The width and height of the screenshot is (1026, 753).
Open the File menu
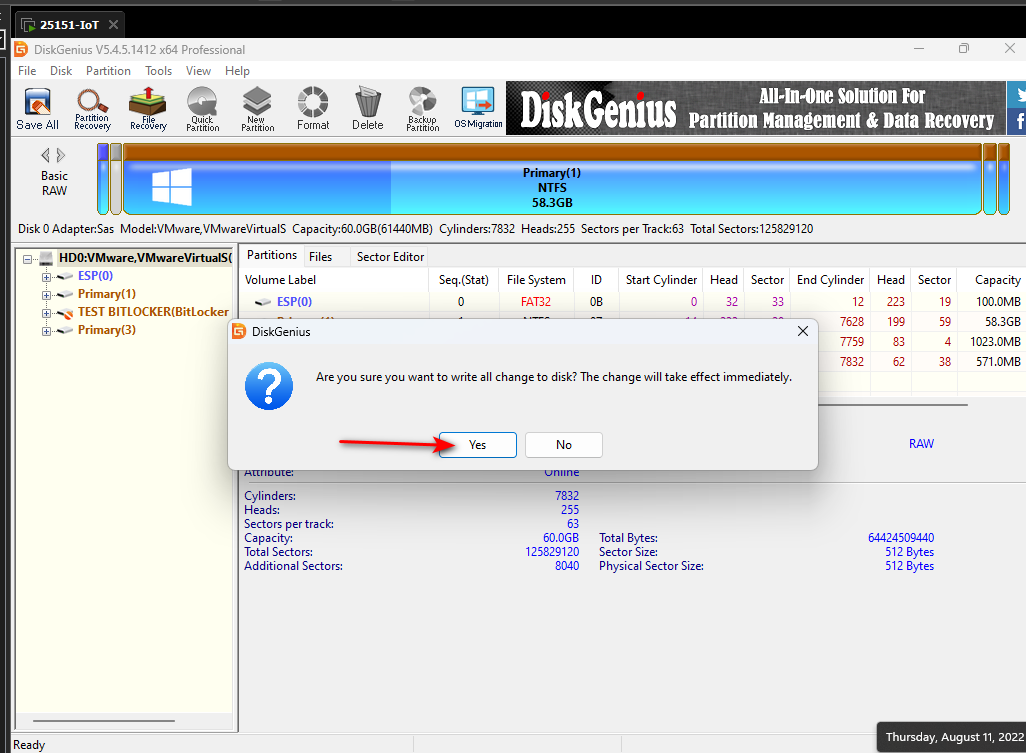click(27, 71)
